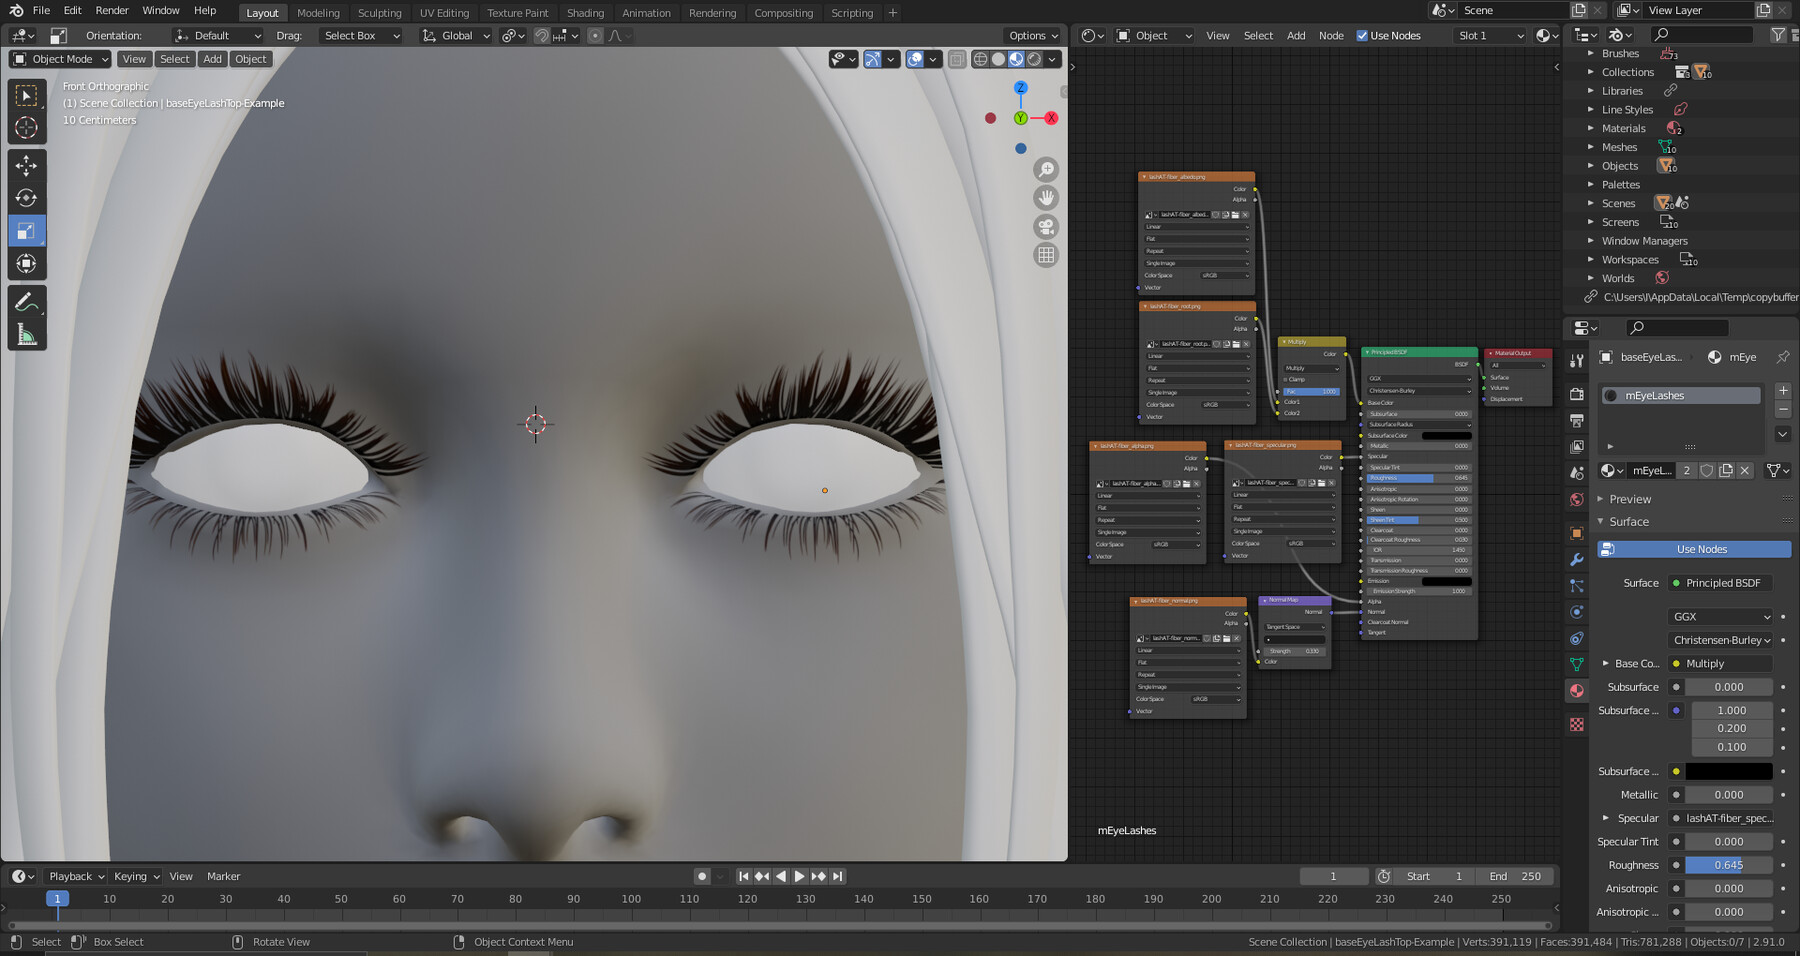The height and width of the screenshot is (956, 1800).
Task: Switch to the Shading workspace tab
Action: pos(585,13)
